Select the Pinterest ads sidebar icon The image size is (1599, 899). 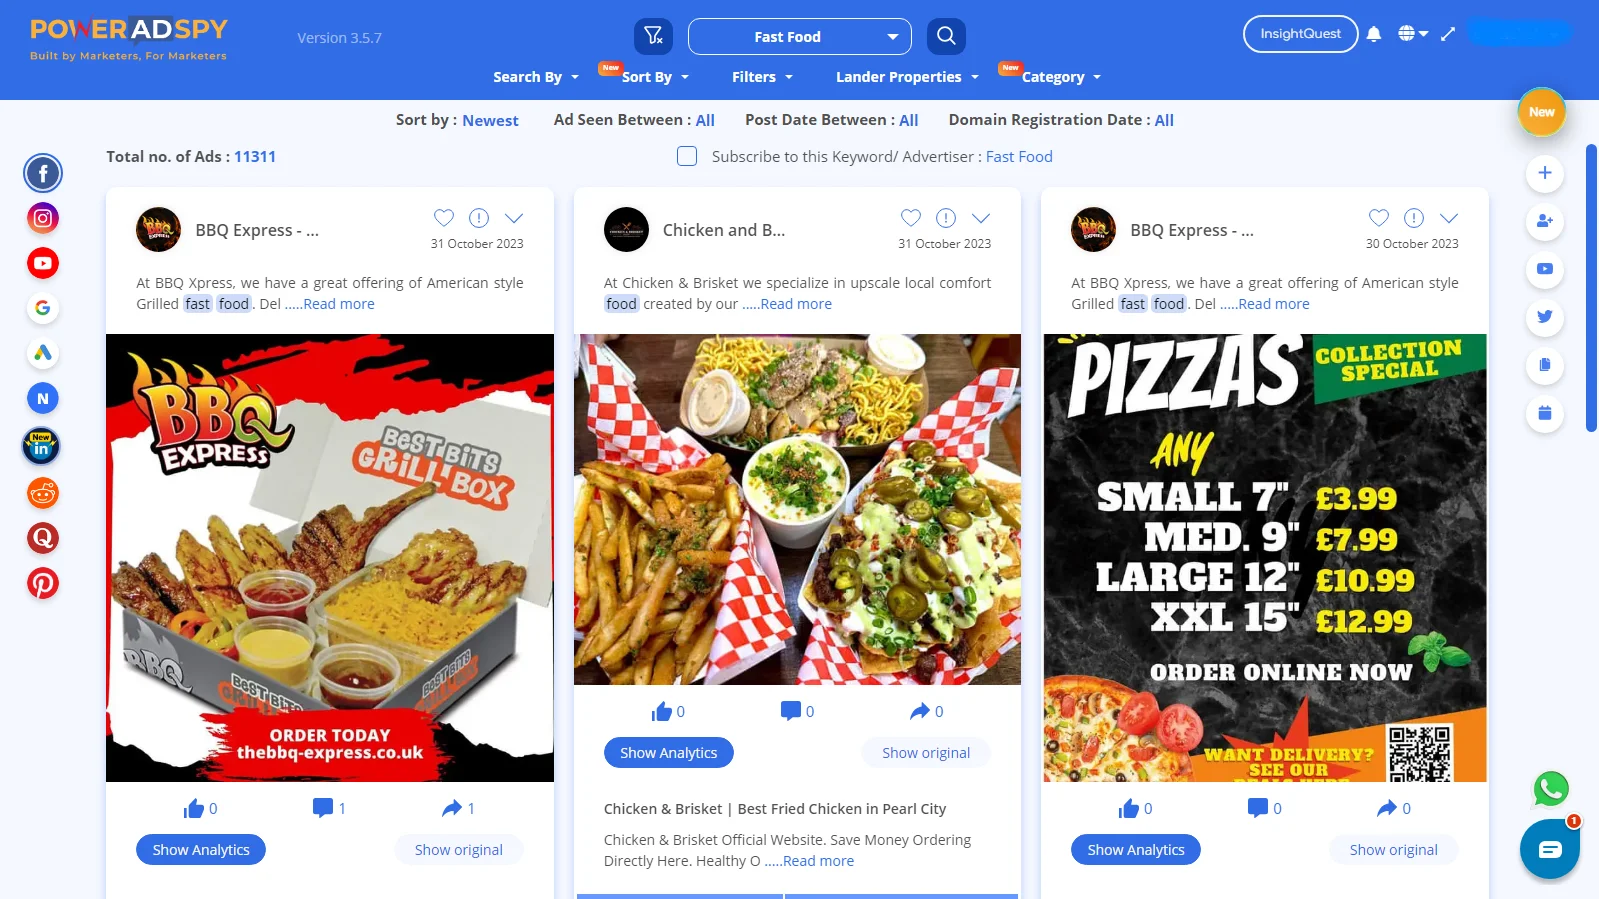coord(43,583)
